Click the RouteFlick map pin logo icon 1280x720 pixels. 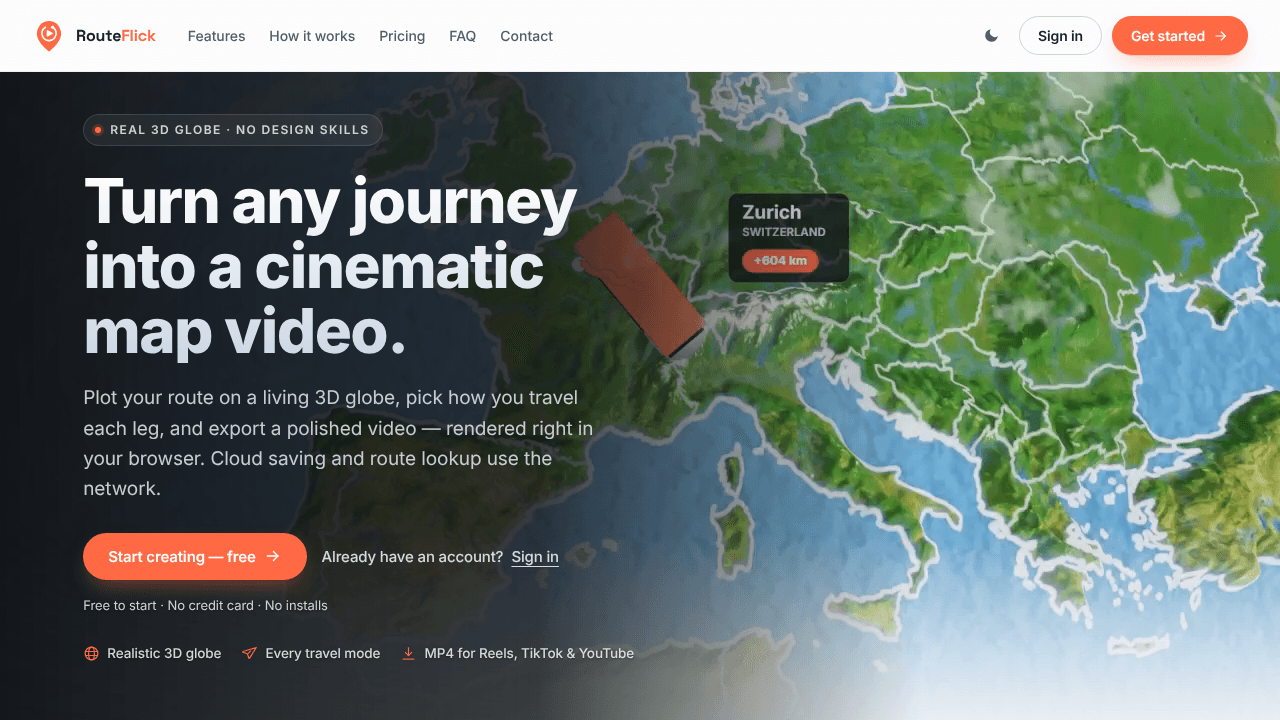coord(48,36)
